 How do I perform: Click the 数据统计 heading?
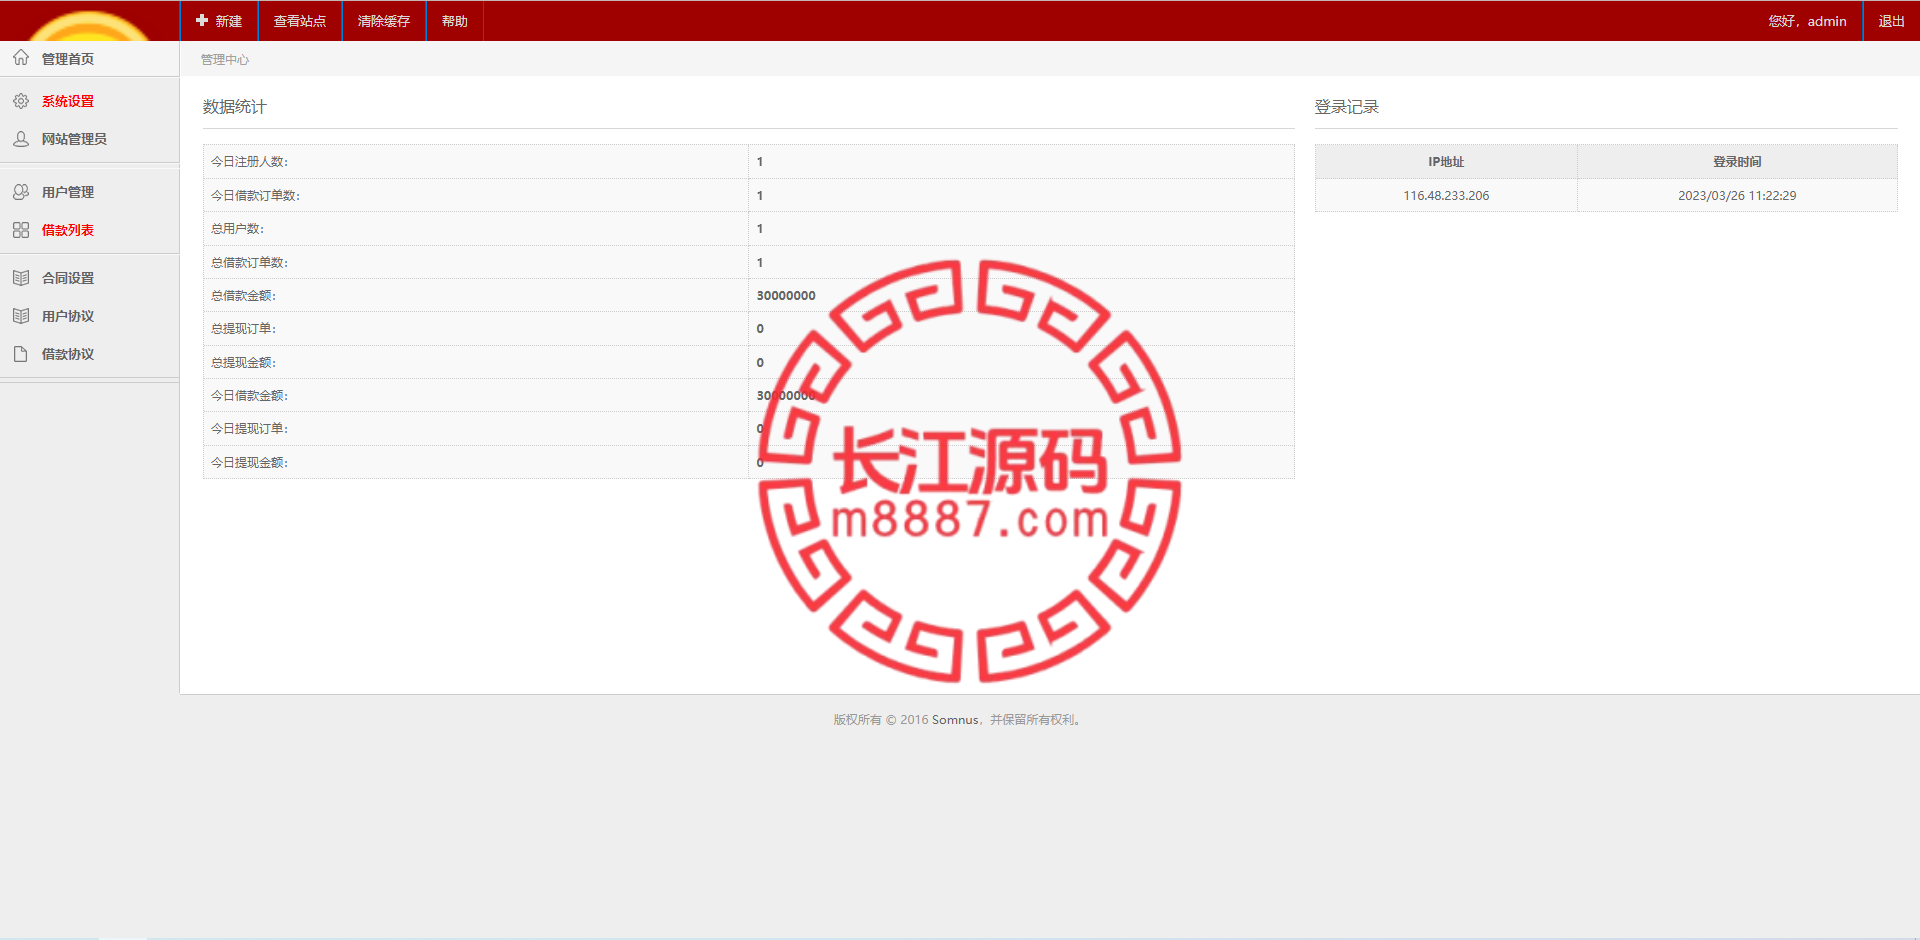(235, 107)
